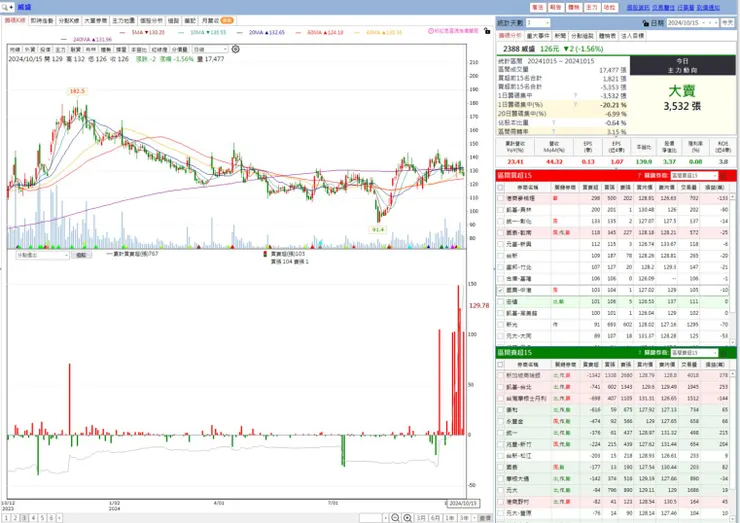Click the 今天 button beside date
This screenshot has height=523, width=740.
728,23
